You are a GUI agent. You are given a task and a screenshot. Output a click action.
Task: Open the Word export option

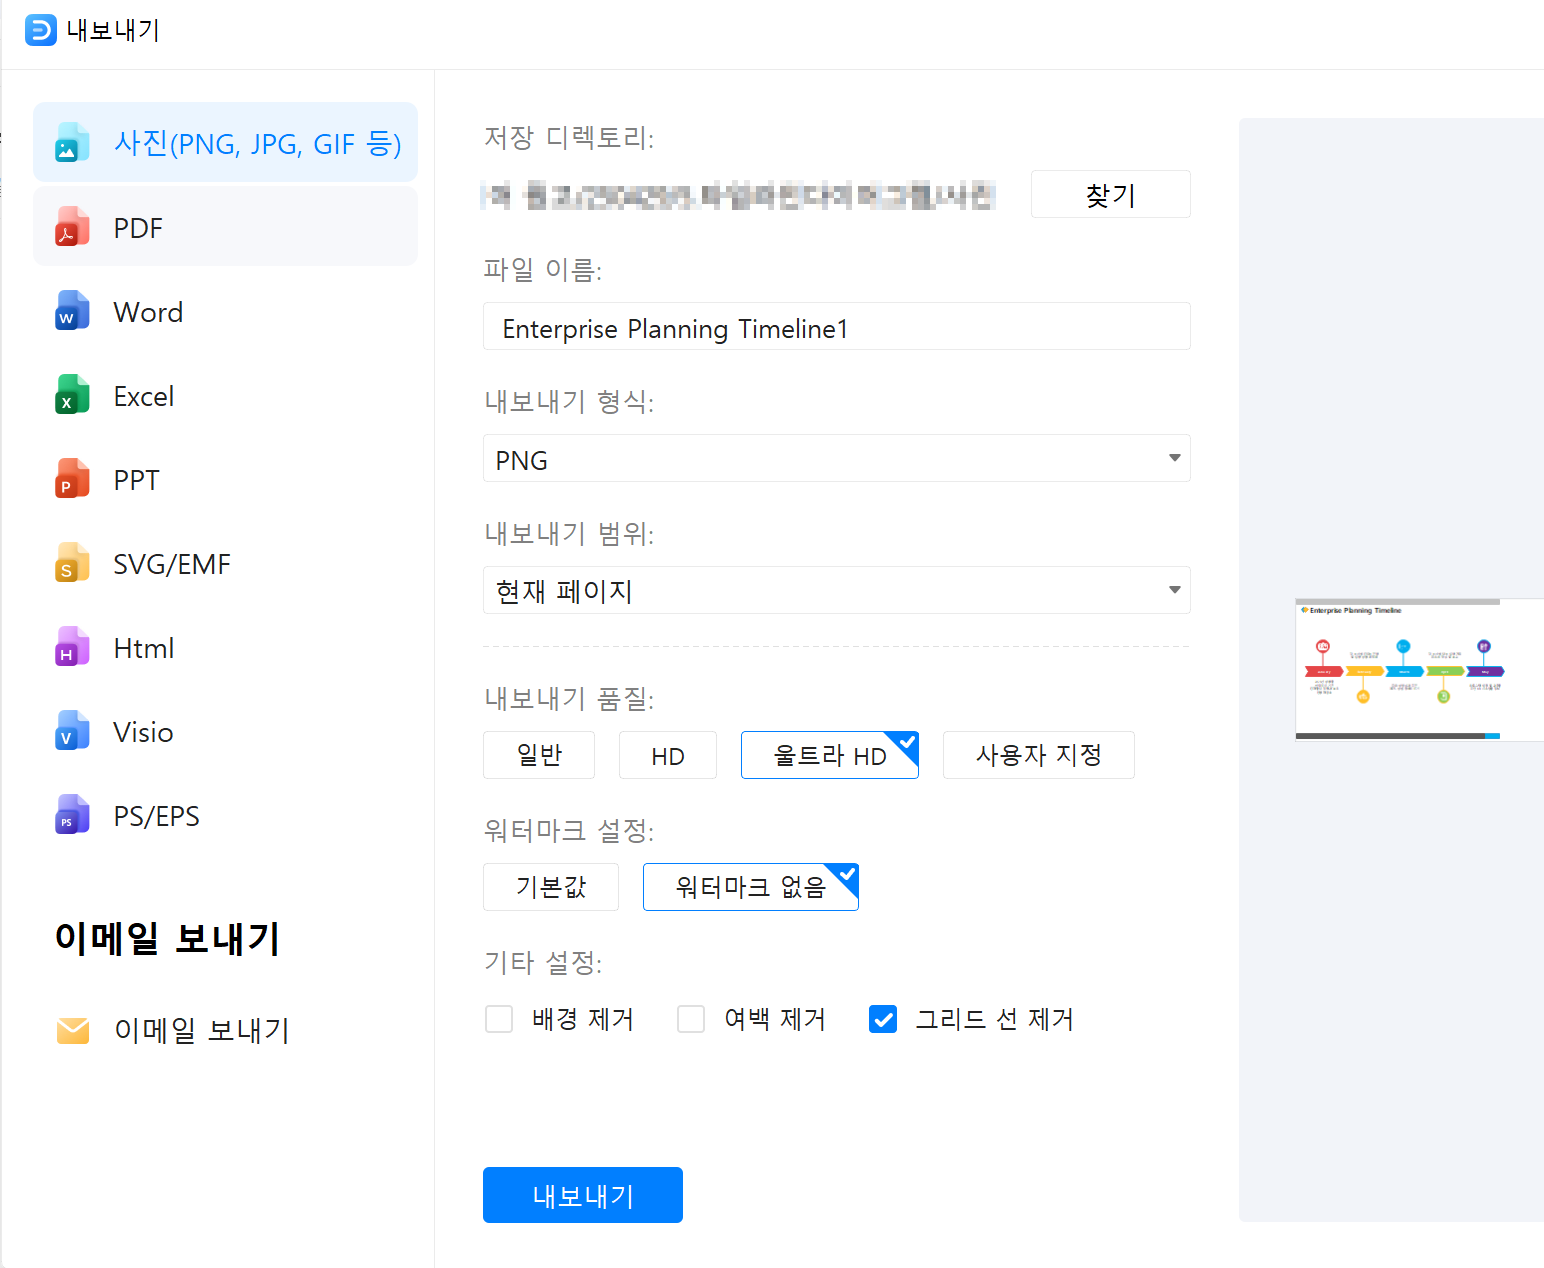[148, 312]
